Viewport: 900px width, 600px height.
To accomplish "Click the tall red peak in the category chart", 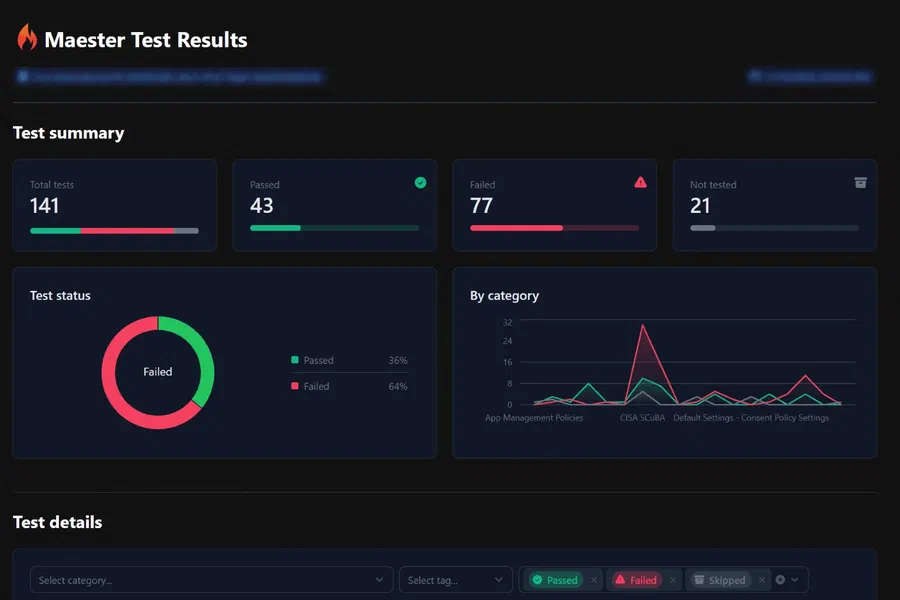I will point(643,326).
